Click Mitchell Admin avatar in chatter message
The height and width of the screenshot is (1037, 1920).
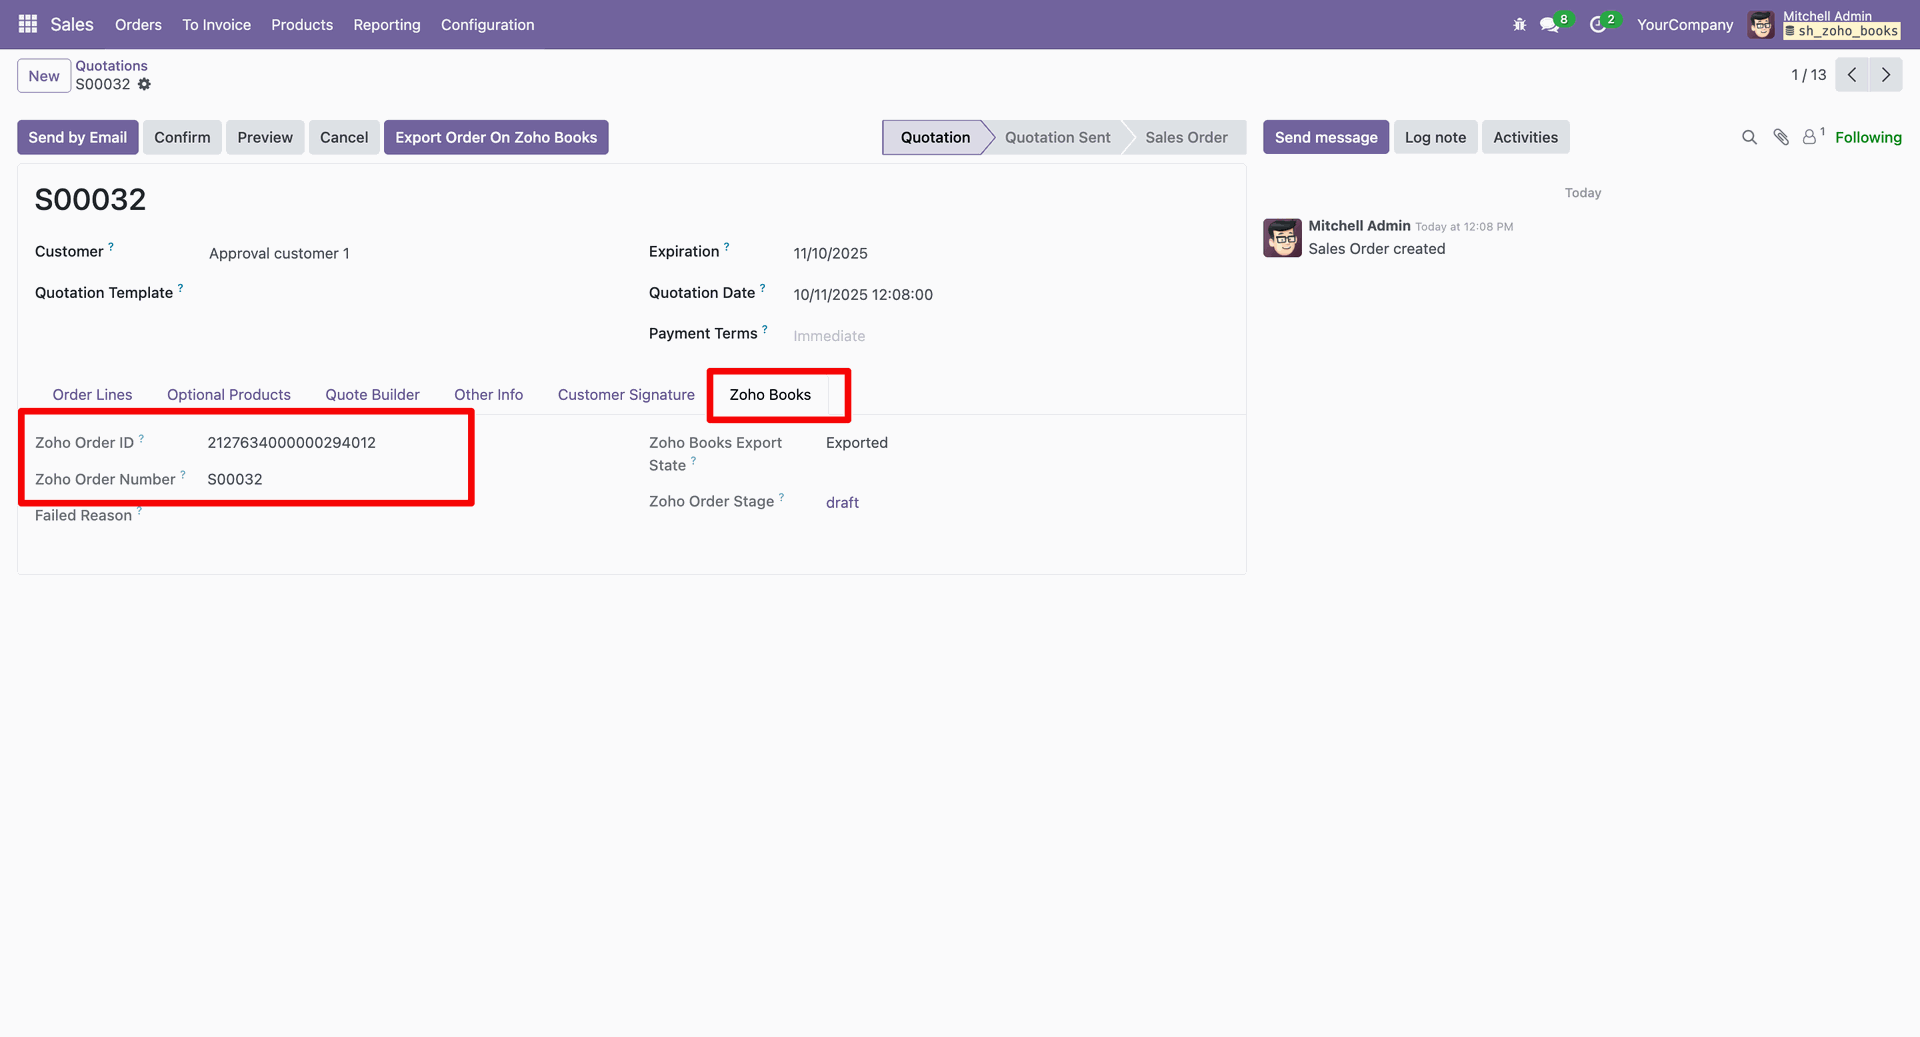pyautogui.click(x=1282, y=238)
